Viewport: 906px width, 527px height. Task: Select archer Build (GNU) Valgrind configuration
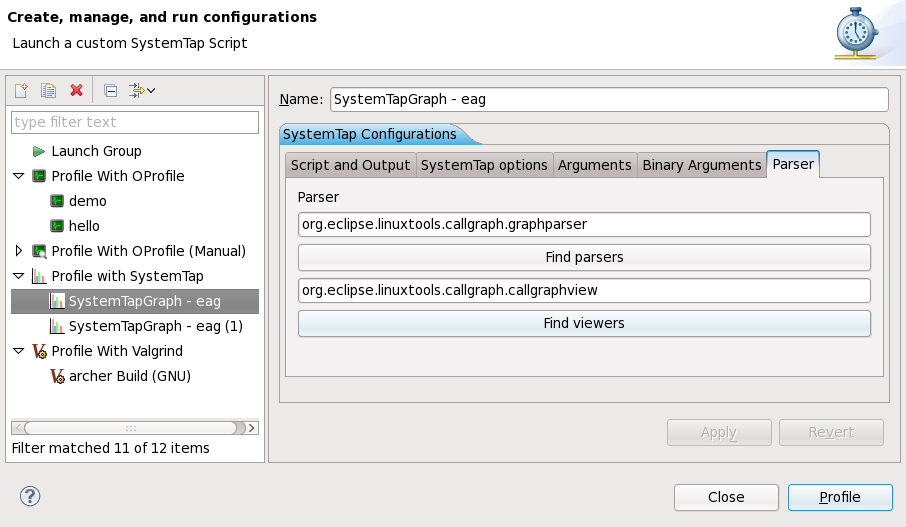click(129, 376)
